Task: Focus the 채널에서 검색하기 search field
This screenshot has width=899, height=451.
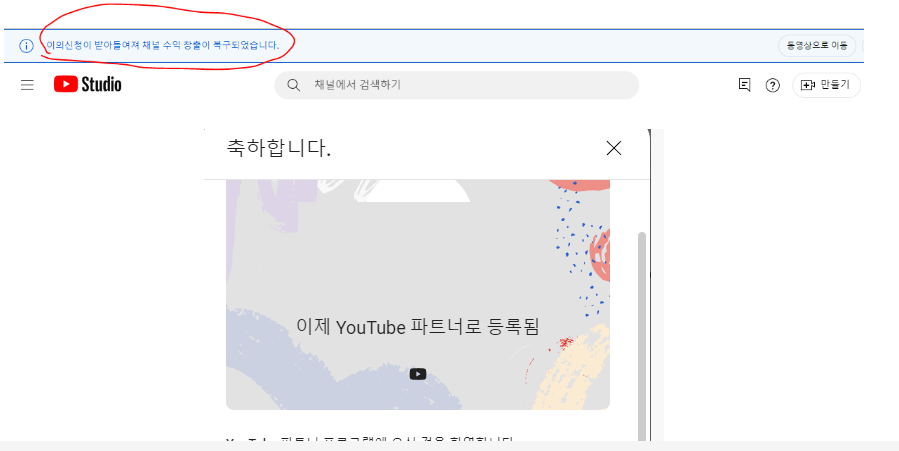Action: pos(456,85)
